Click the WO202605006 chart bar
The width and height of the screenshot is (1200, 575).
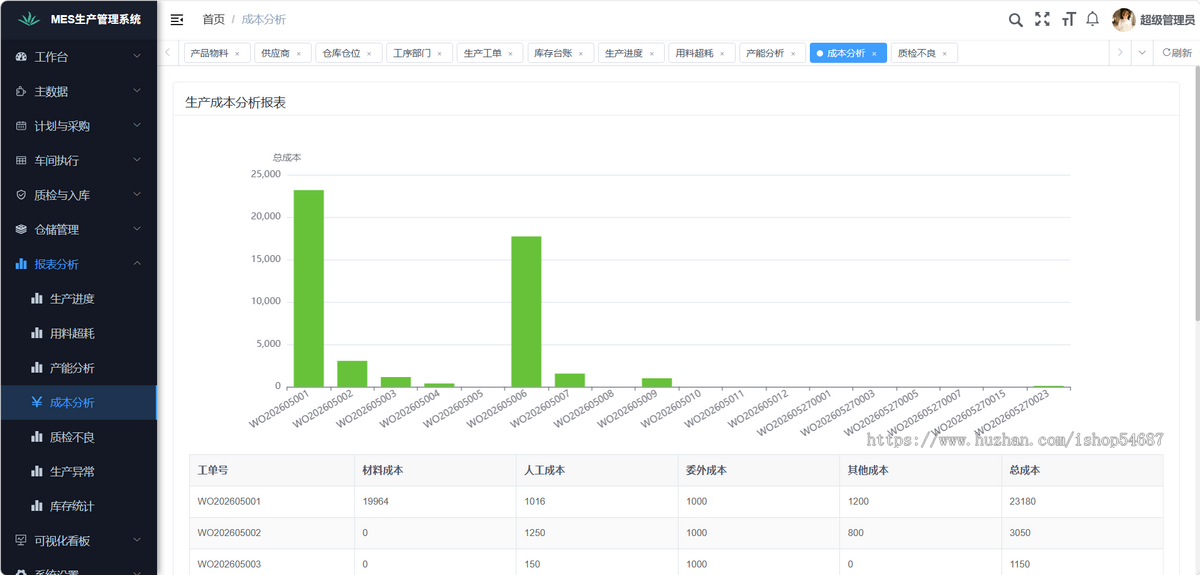click(526, 312)
